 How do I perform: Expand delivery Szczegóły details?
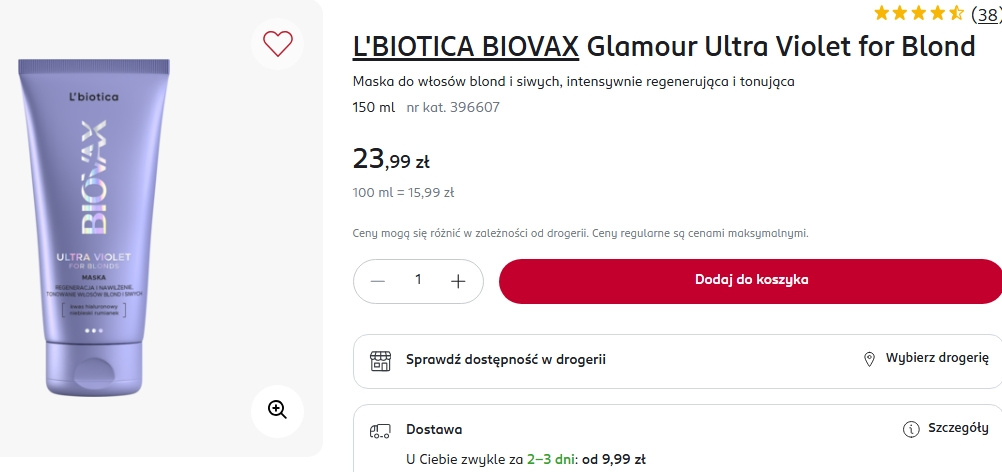[958, 429]
